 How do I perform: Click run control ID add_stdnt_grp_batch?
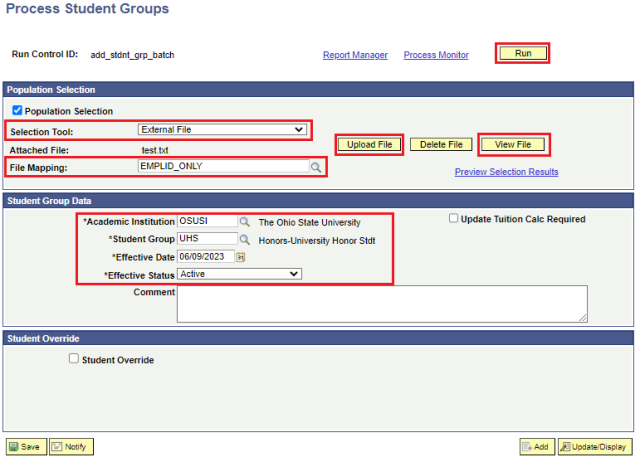pos(132,55)
